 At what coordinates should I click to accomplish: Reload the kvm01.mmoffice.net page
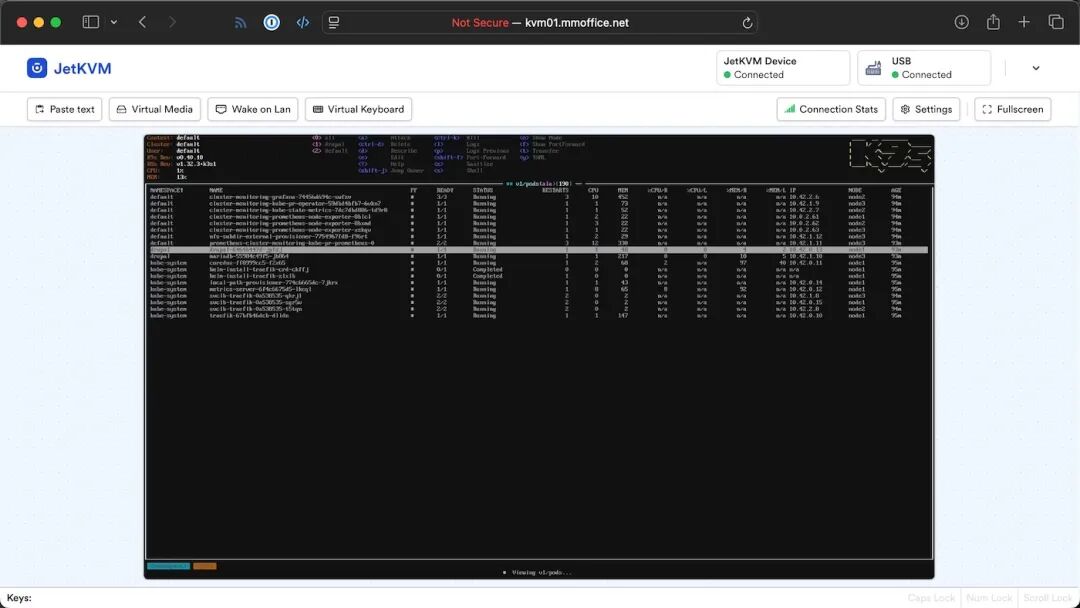(x=745, y=21)
